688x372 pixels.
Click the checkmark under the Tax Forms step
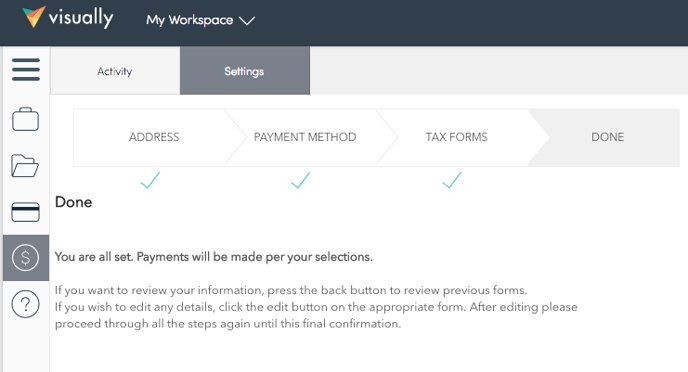[x=452, y=180]
